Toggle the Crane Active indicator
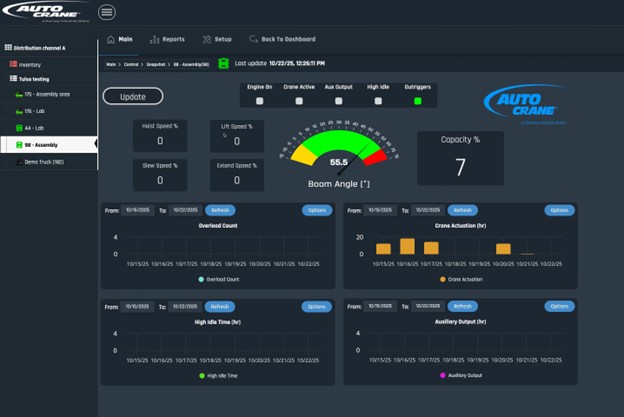The height and width of the screenshot is (417, 624). point(299,101)
